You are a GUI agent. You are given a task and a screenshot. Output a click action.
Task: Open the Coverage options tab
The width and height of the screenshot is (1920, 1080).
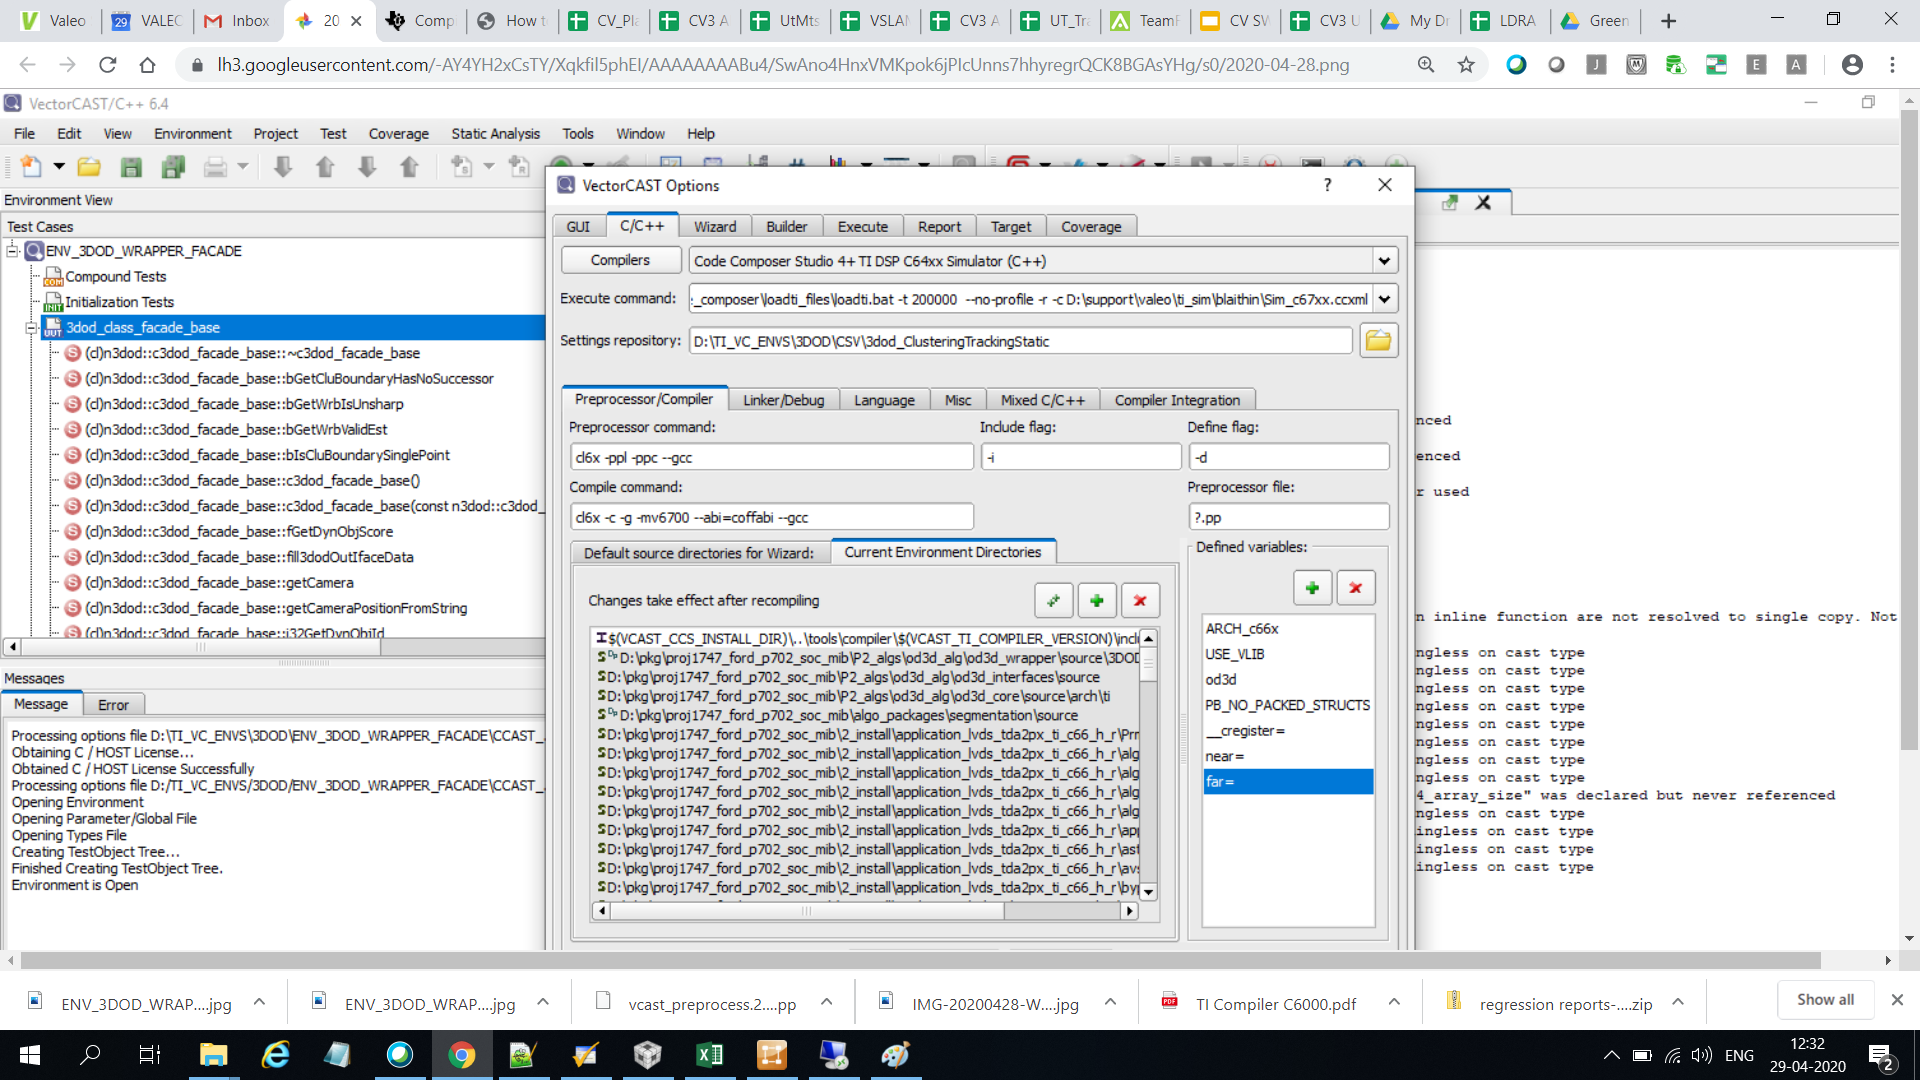[1090, 227]
